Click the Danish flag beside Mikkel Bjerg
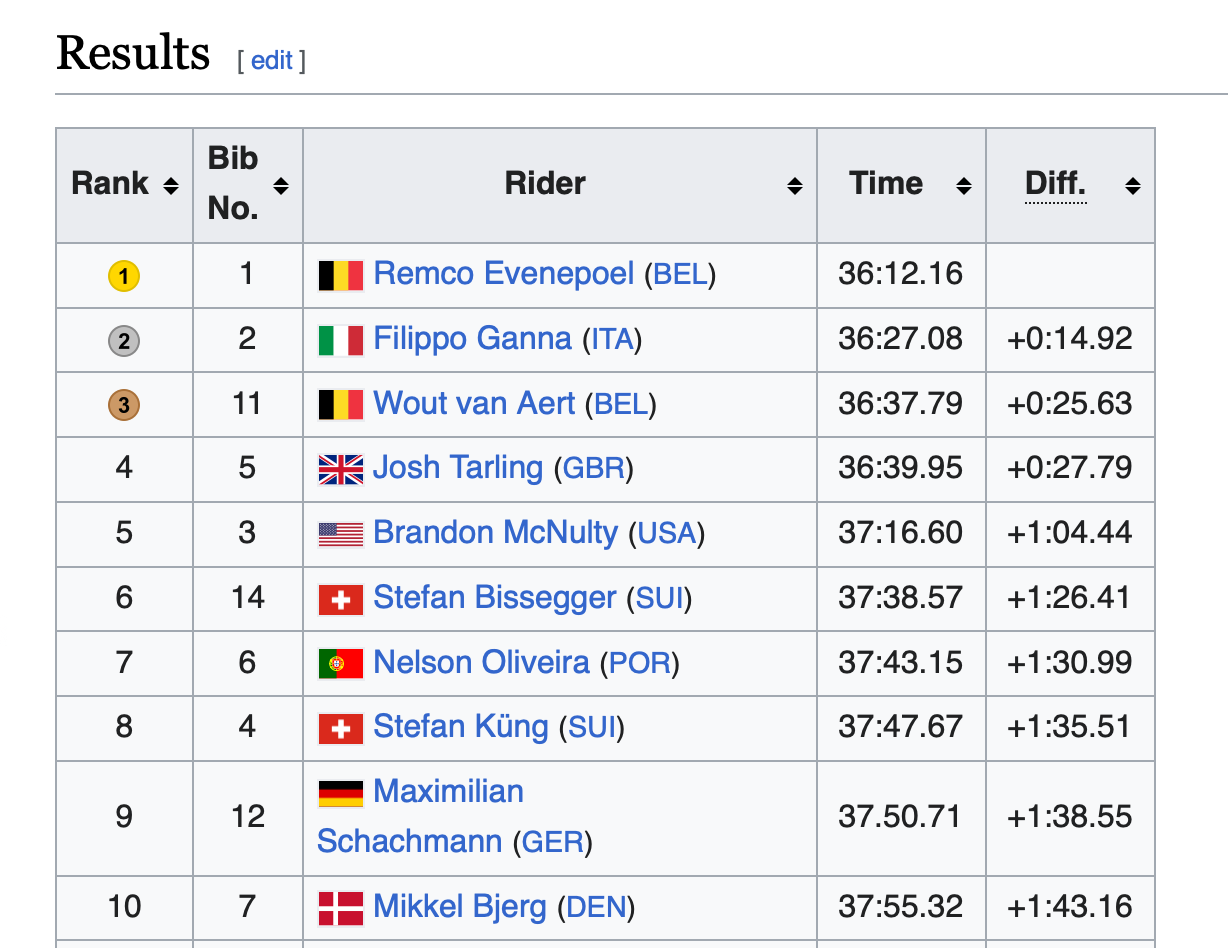The width and height of the screenshot is (1228, 948). tap(341, 908)
